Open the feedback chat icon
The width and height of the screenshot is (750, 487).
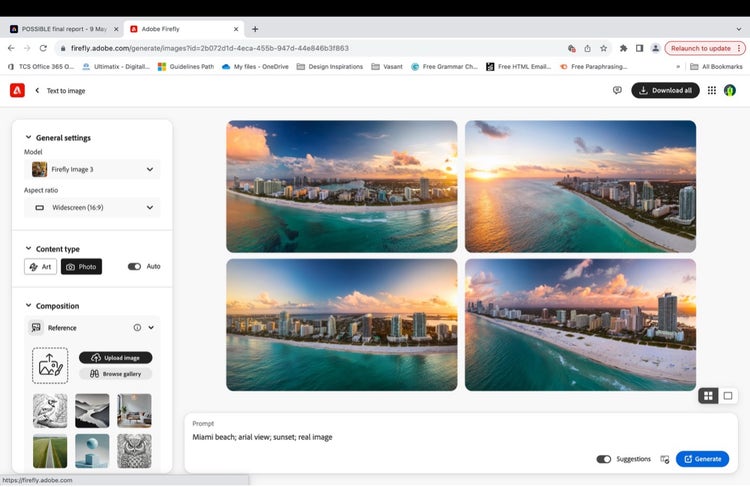(617, 90)
